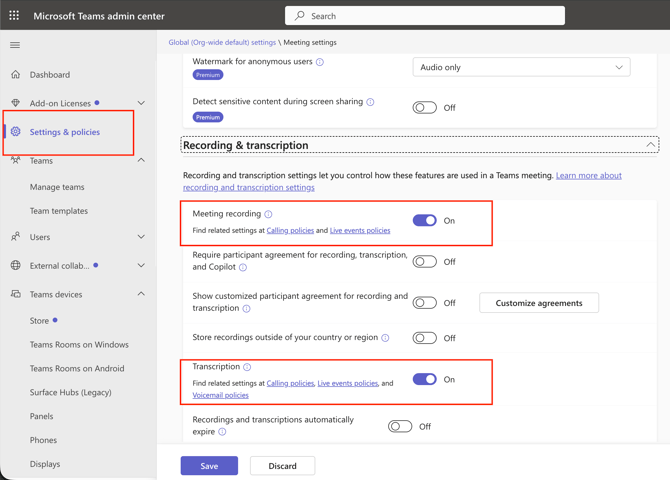Image resolution: width=670 pixels, height=480 pixels.
Task: Click the Settings & policies gear icon
Action: [15, 132]
